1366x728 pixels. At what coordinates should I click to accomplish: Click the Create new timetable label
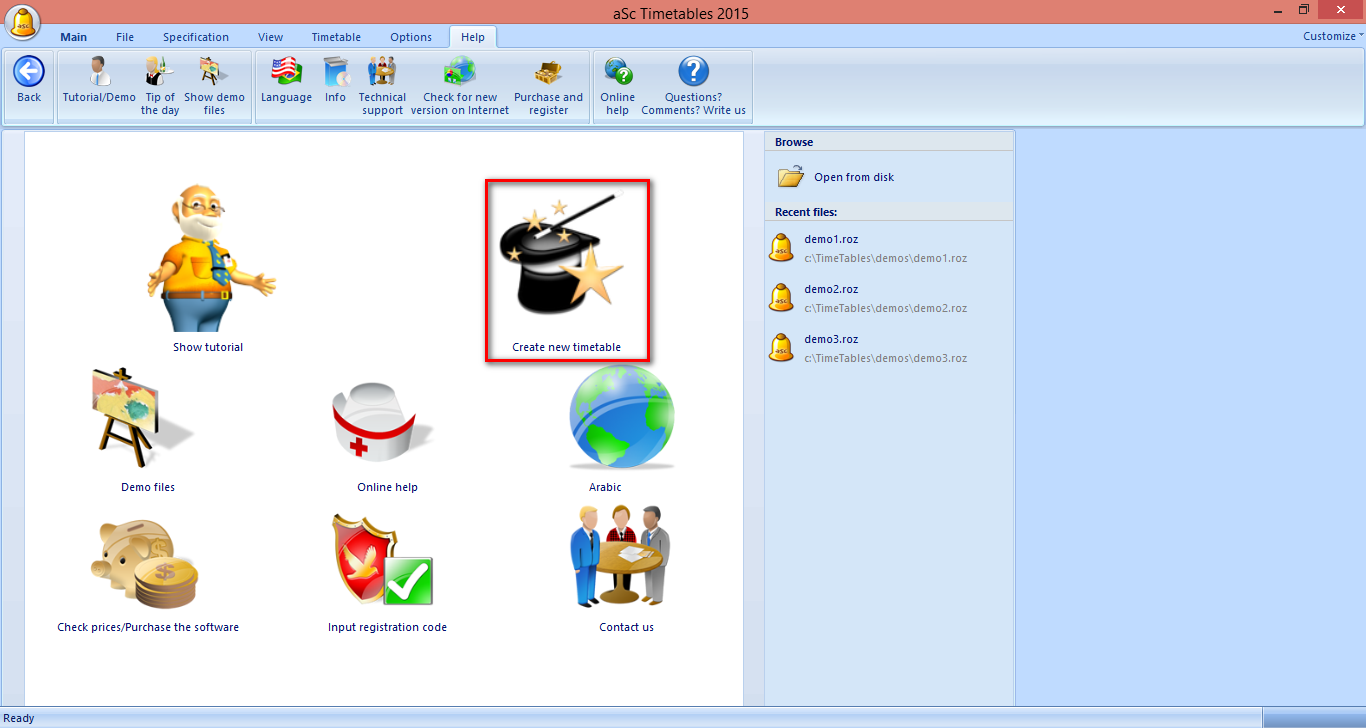click(x=567, y=347)
